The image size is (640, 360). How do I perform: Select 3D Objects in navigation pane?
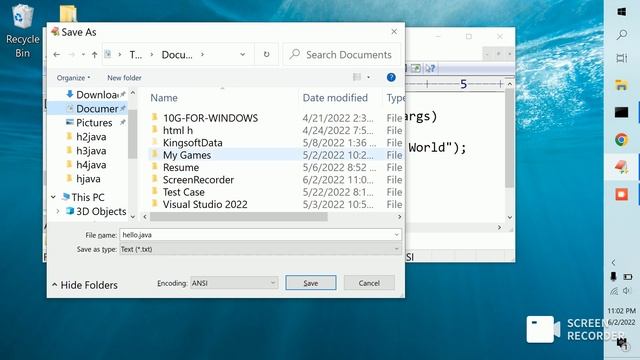pyautogui.click(x=101, y=211)
